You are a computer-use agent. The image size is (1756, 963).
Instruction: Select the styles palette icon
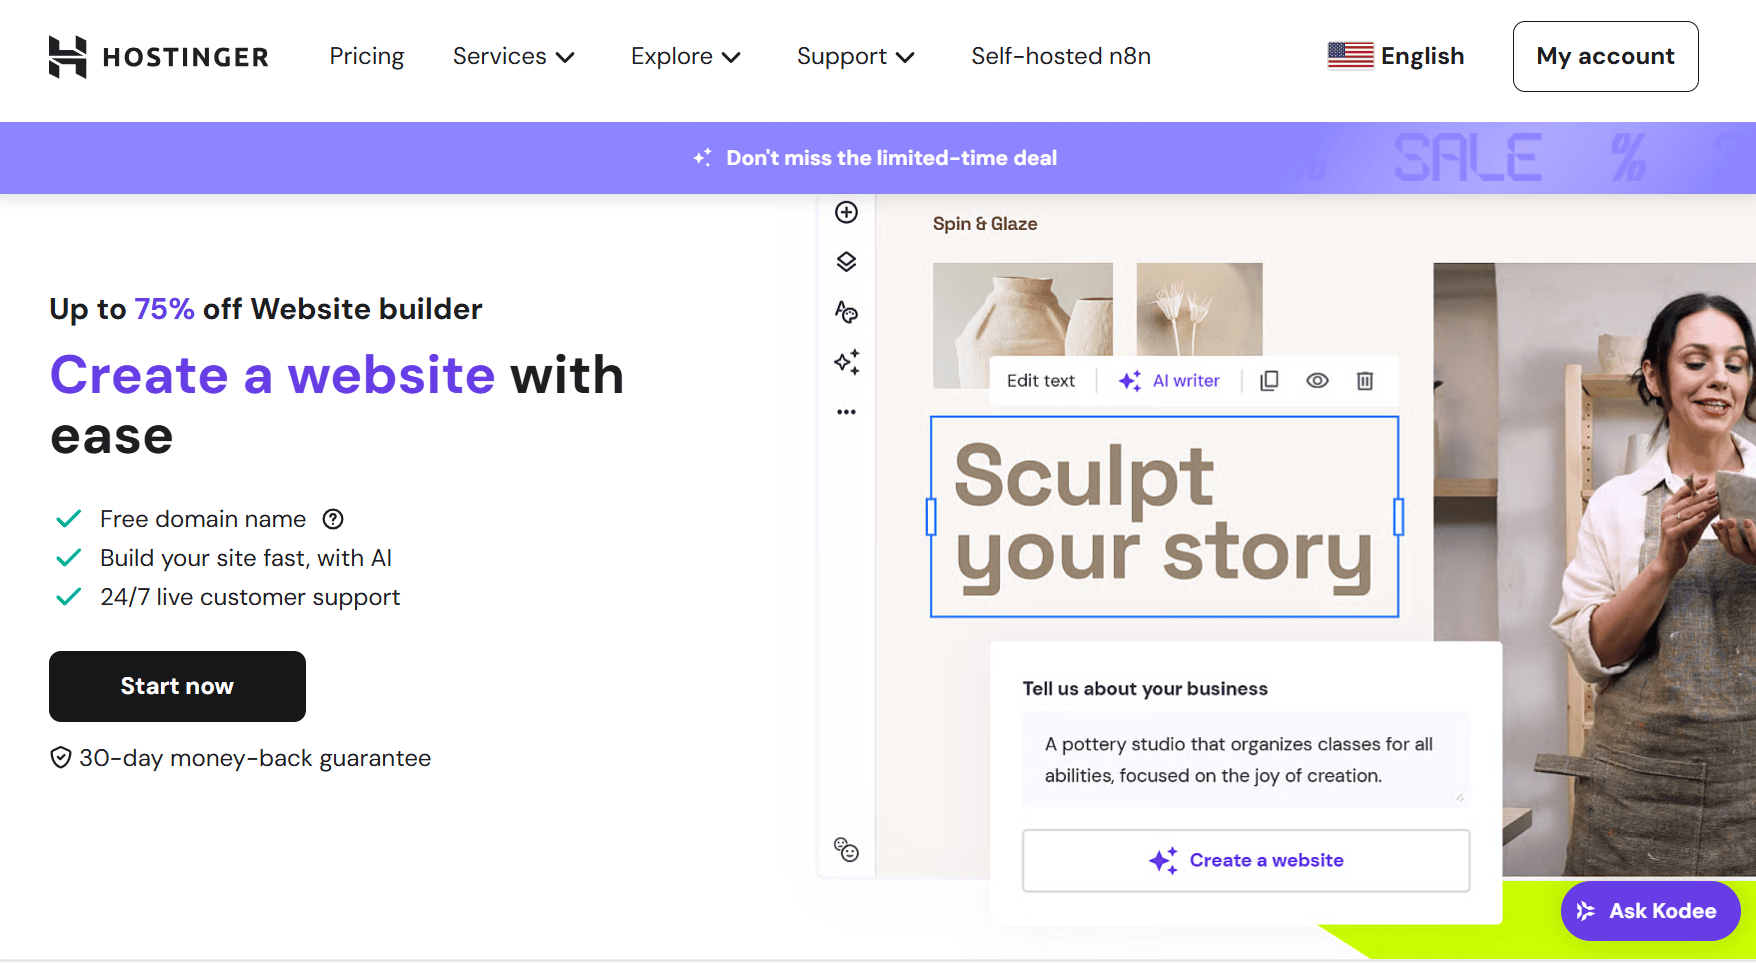[846, 312]
